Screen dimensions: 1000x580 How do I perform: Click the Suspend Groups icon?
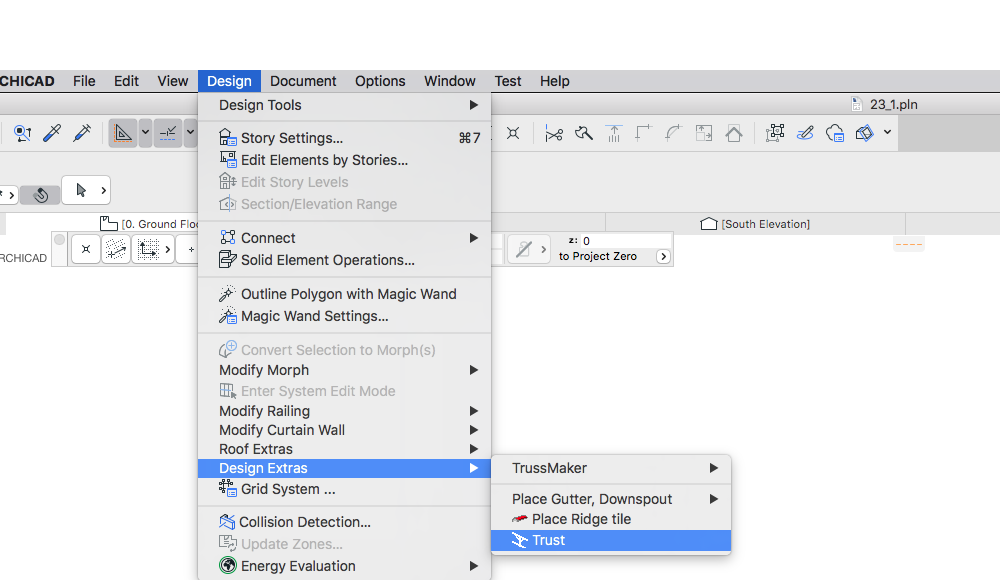[x=775, y=133]
